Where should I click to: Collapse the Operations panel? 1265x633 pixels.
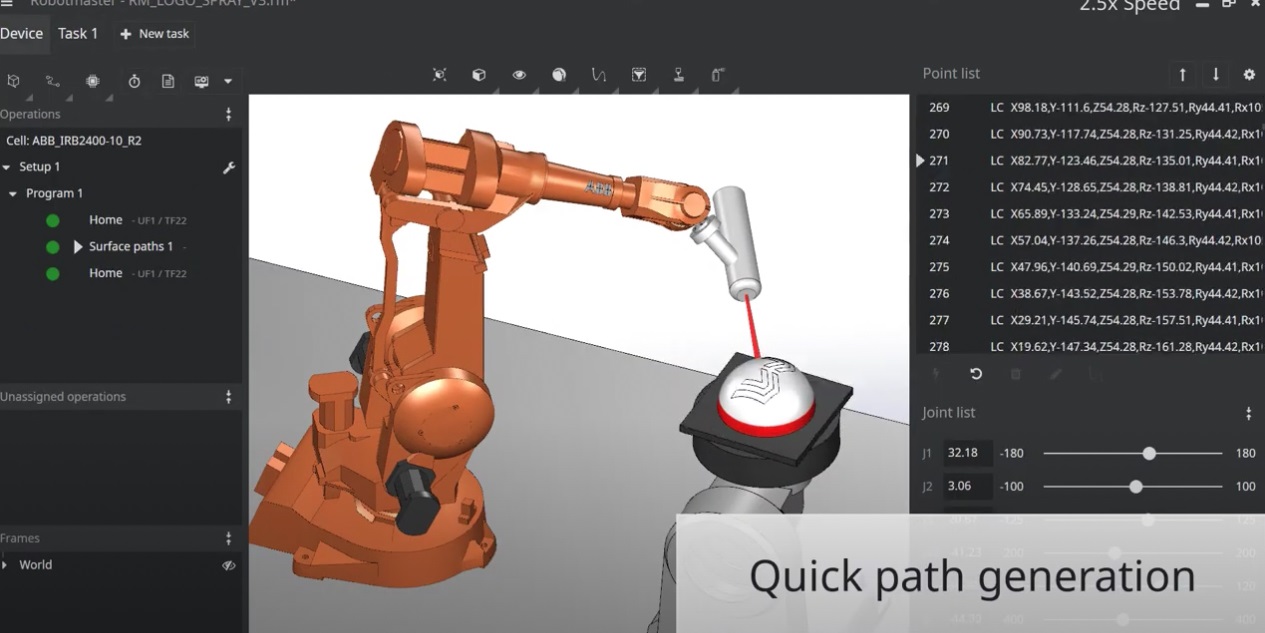[x=228, y=114]
